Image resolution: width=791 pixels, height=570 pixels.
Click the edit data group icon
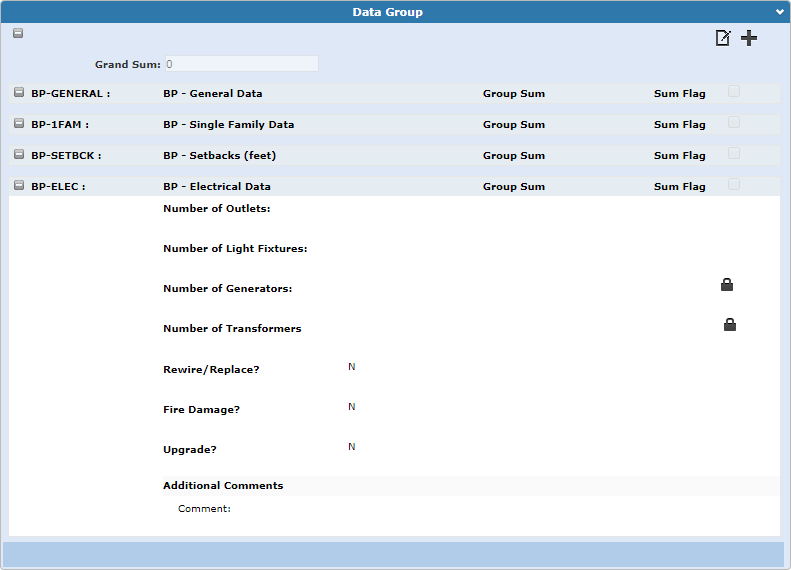[x=723, y=38]
